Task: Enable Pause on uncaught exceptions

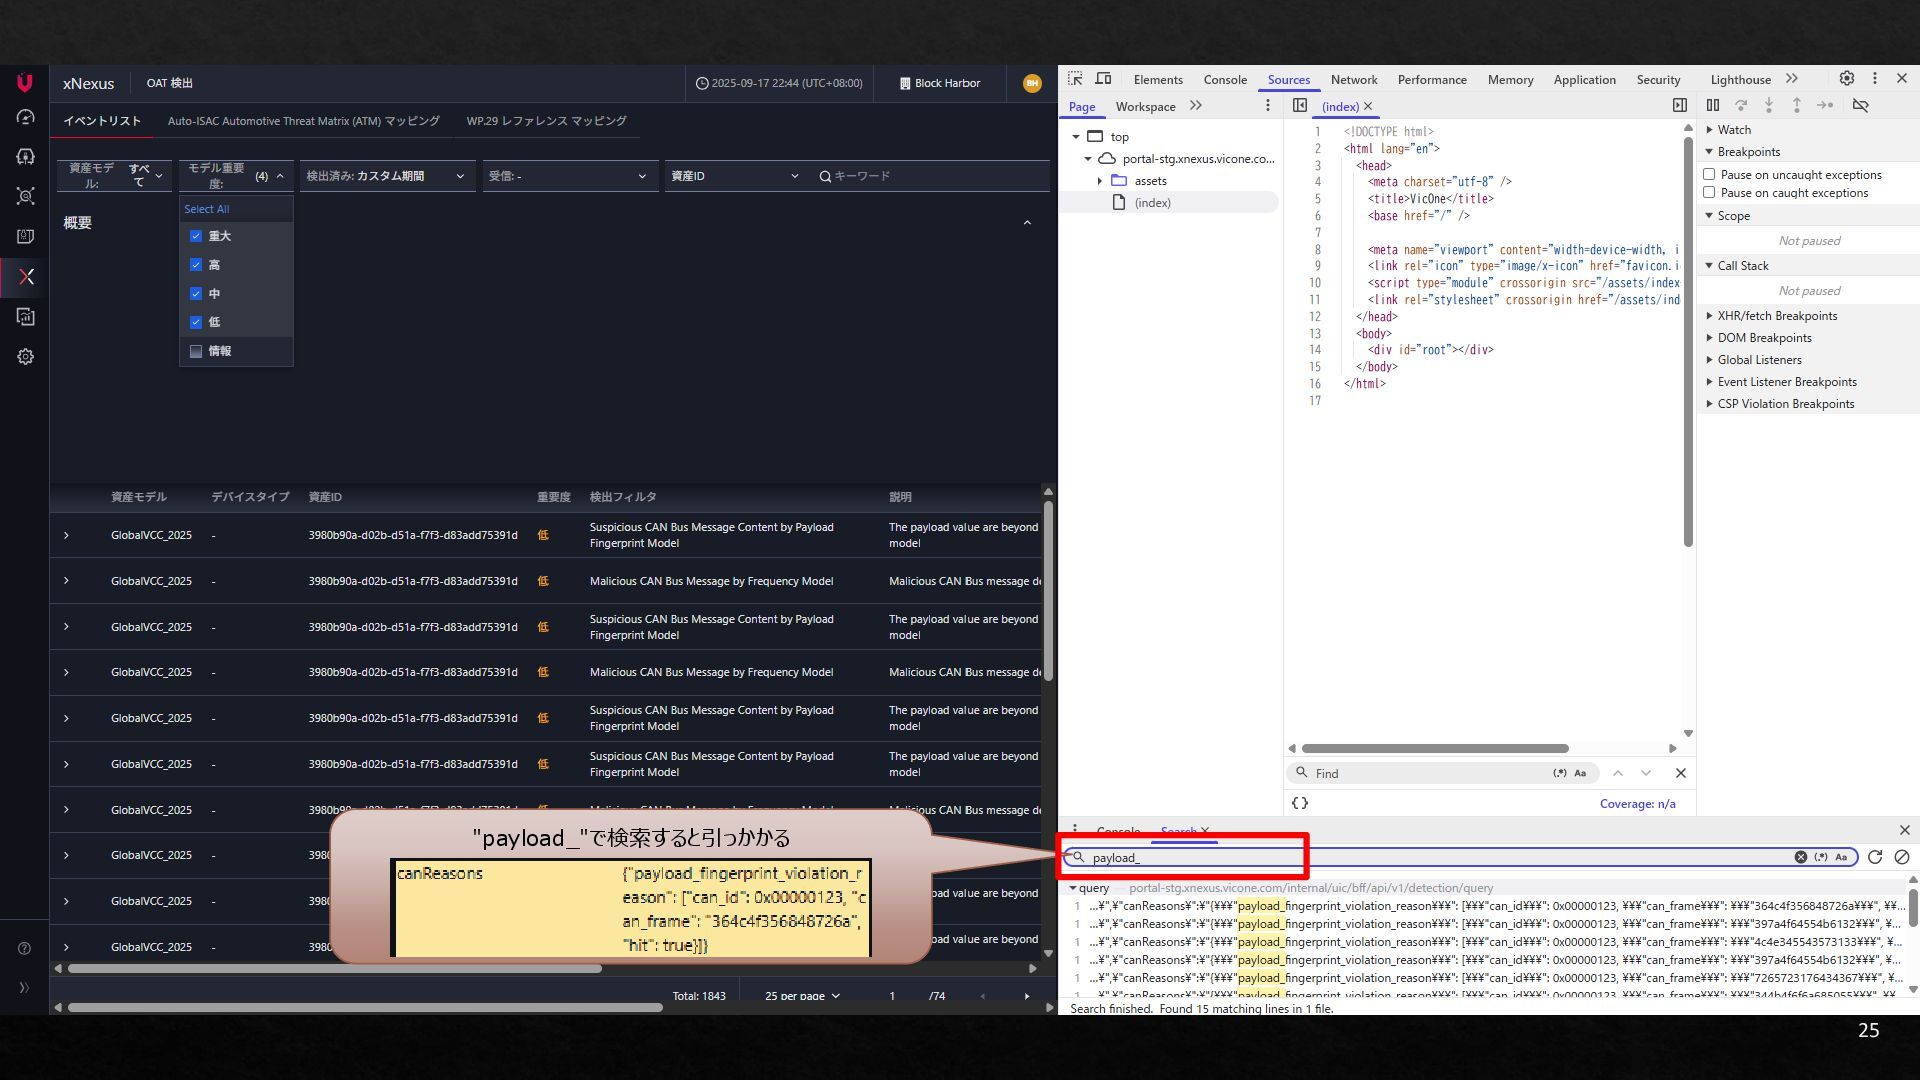Action: click(x=1709, y=174)
